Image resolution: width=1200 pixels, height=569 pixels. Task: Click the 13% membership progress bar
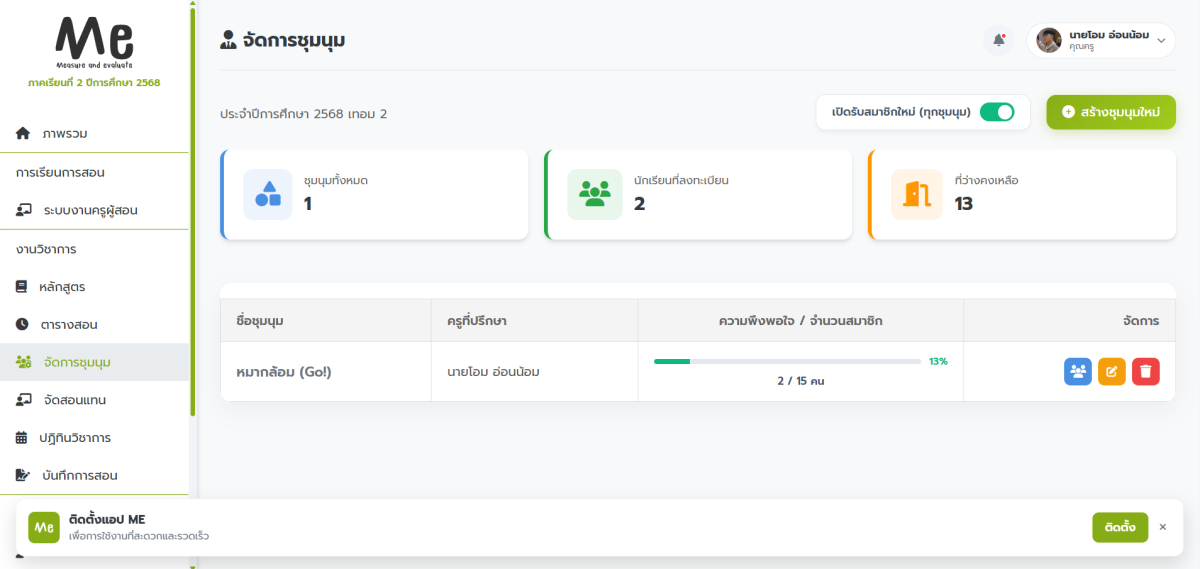(x=787, y=361)
